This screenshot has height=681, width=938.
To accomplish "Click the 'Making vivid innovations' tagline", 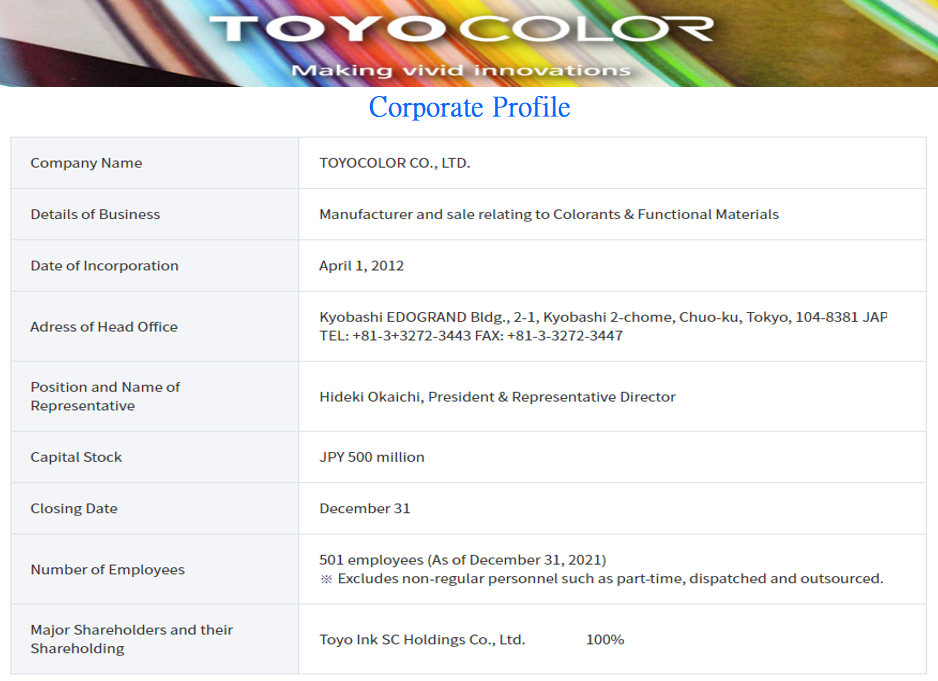I will [x=461, y=71].
